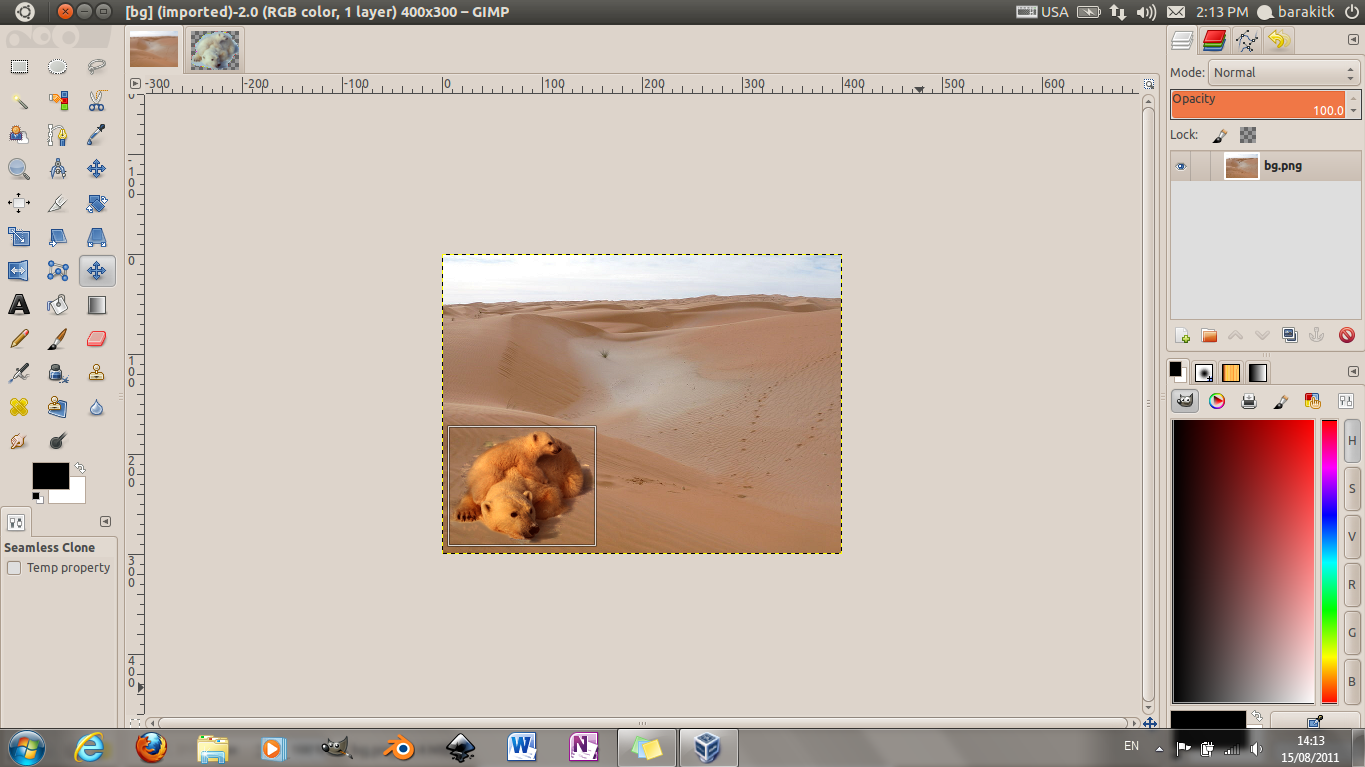The width and height of the screenshot is (1365, 767).
Task: Select the Paintbrush tool
Action: (x=58, y=339)
